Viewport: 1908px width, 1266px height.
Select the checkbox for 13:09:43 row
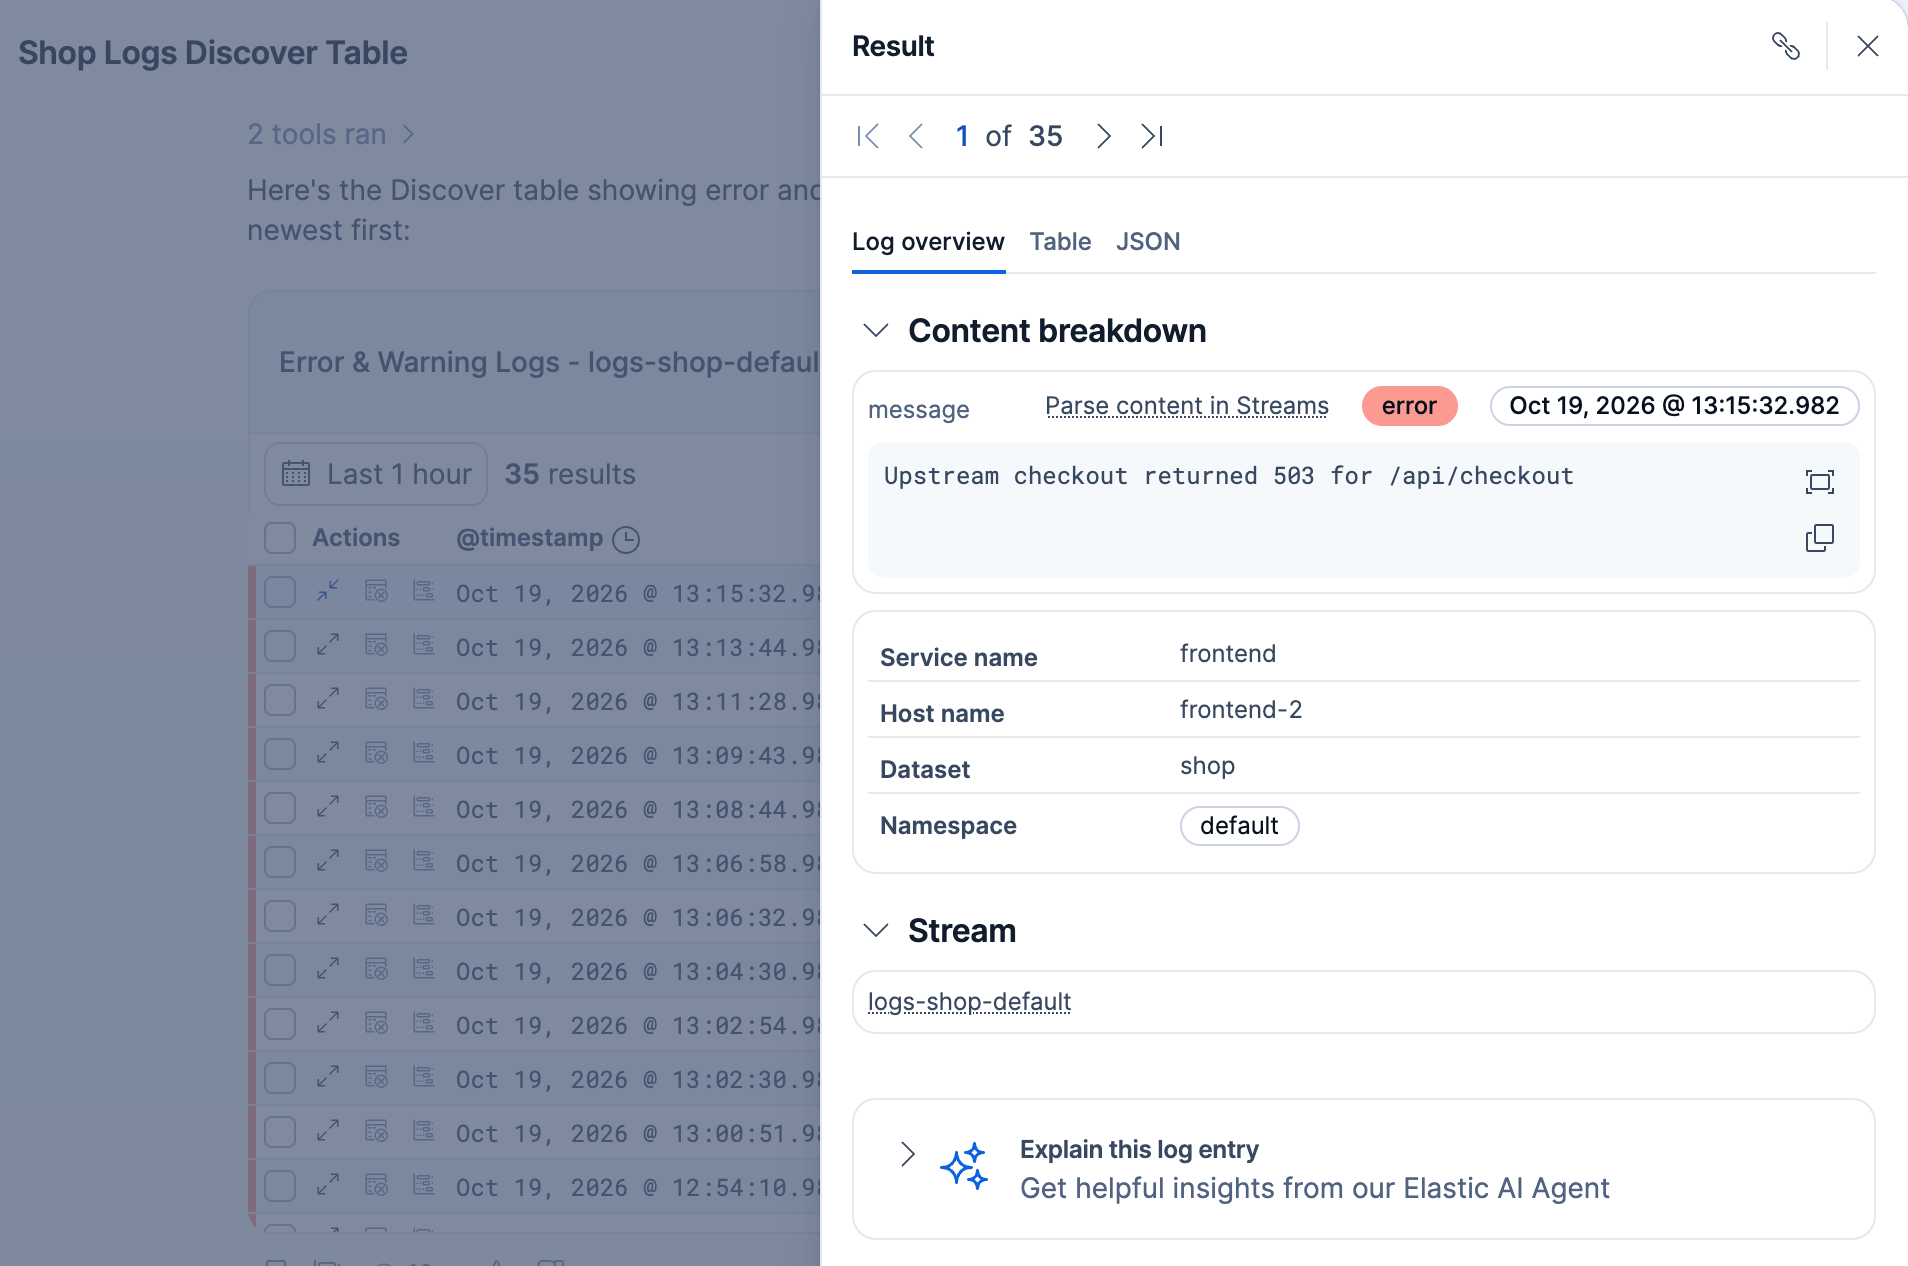280,754
